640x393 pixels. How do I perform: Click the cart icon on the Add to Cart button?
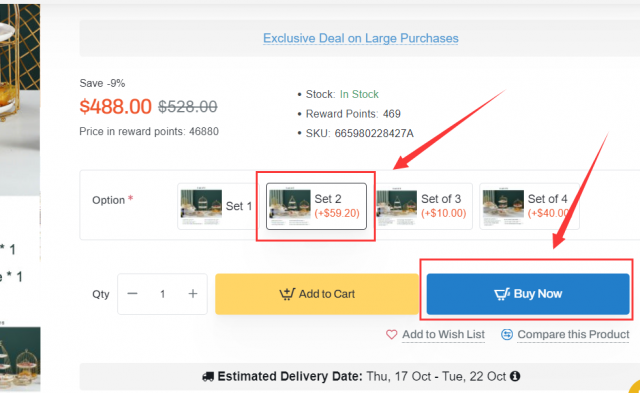287,294
